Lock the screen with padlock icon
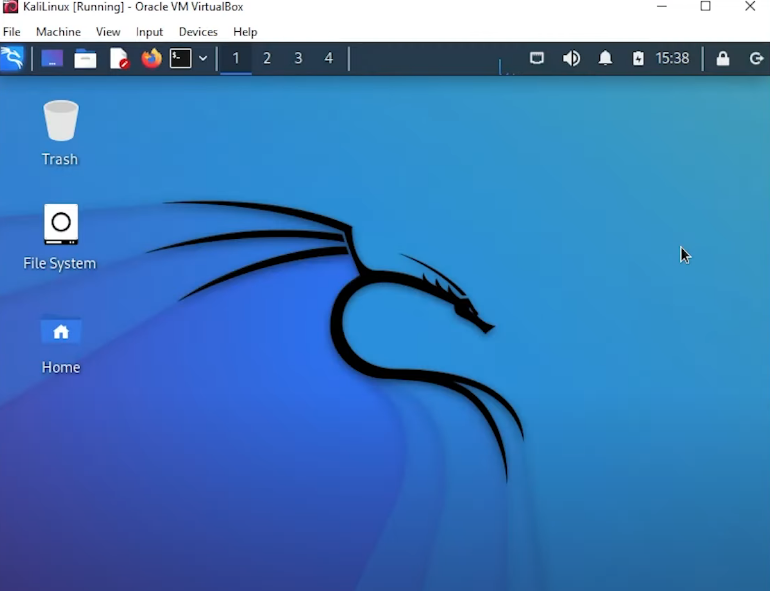The image size is (770, 591). [x=722, y=58]
